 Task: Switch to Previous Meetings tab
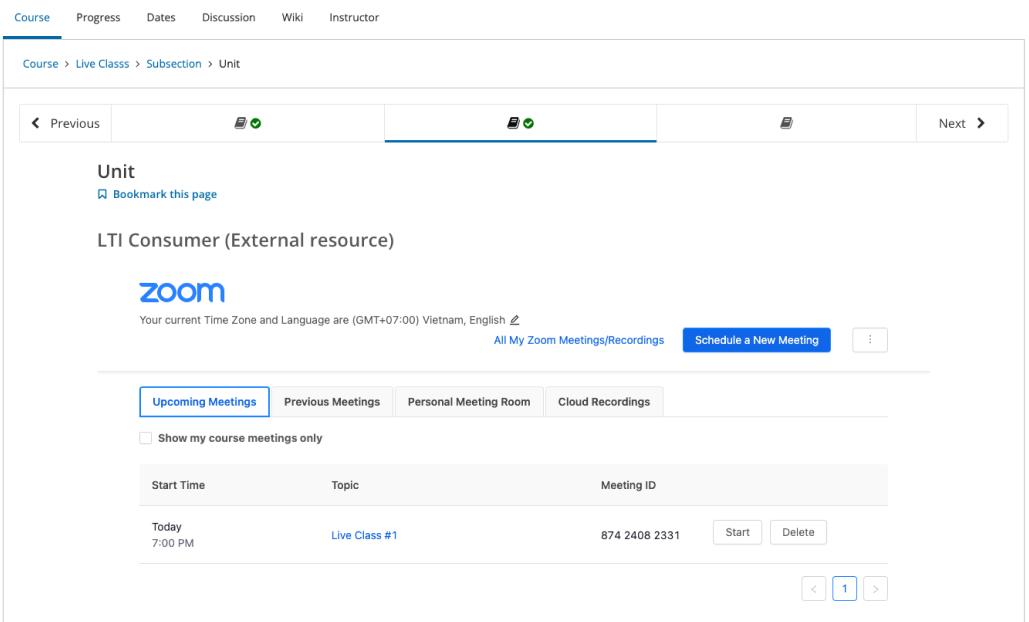(x=332, y=402)
